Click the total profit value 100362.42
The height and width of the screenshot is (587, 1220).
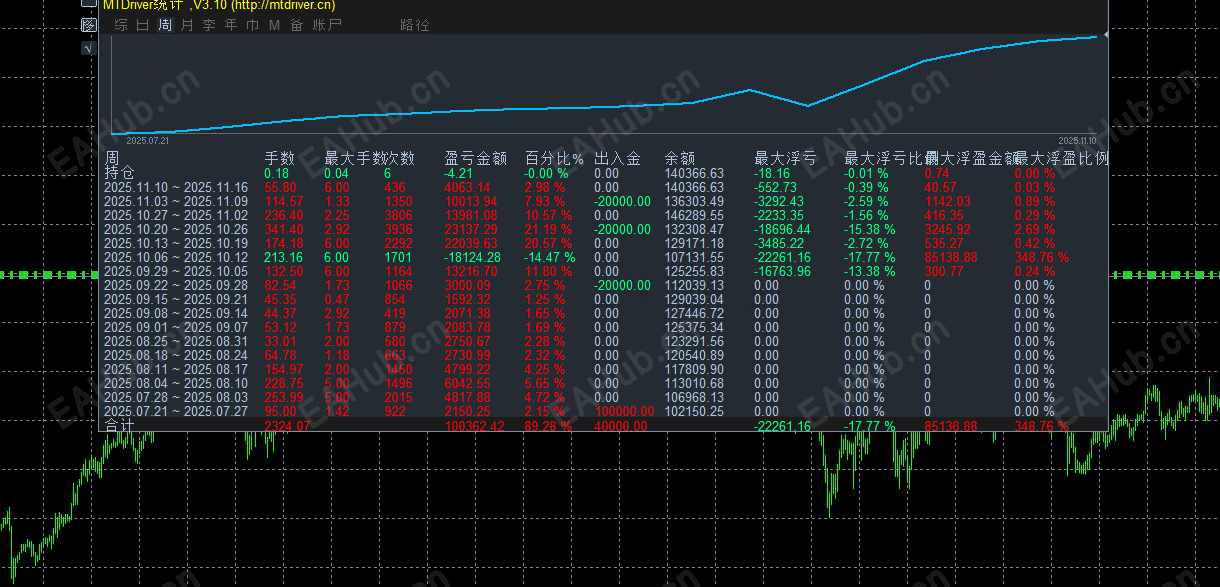[x=476, y=426]
